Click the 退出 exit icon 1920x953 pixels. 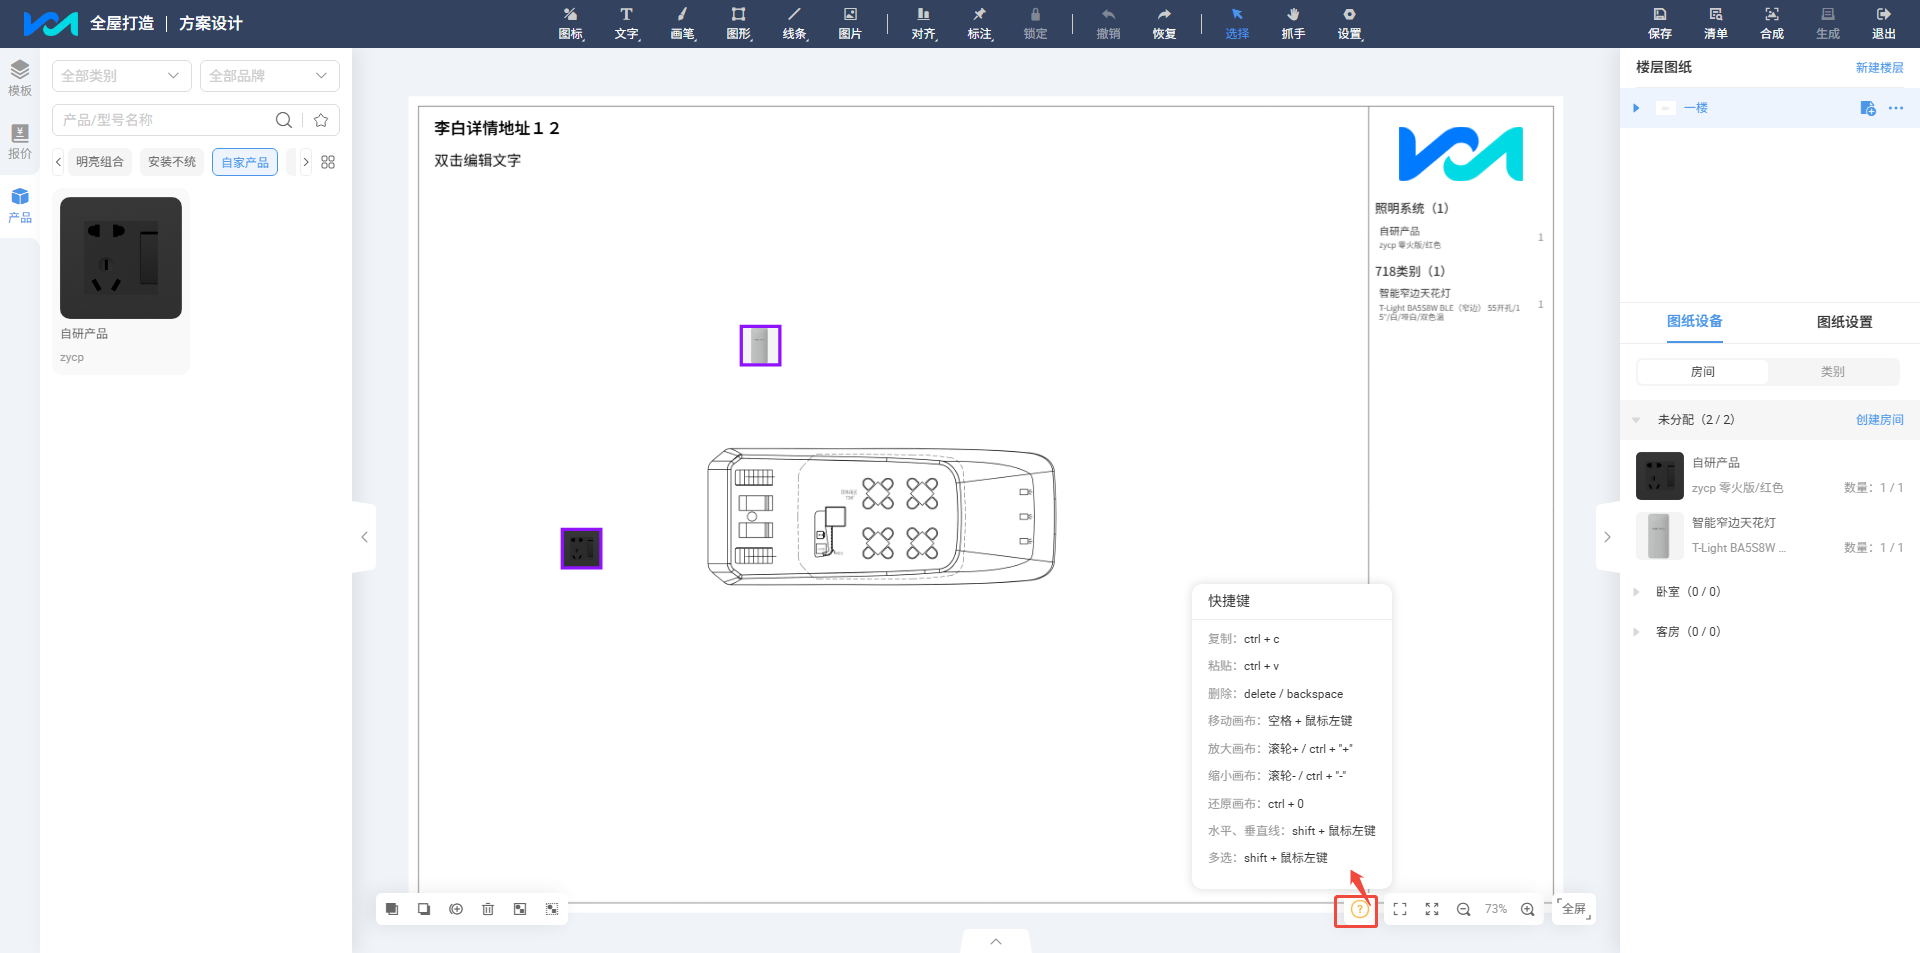coord(1884,23)
